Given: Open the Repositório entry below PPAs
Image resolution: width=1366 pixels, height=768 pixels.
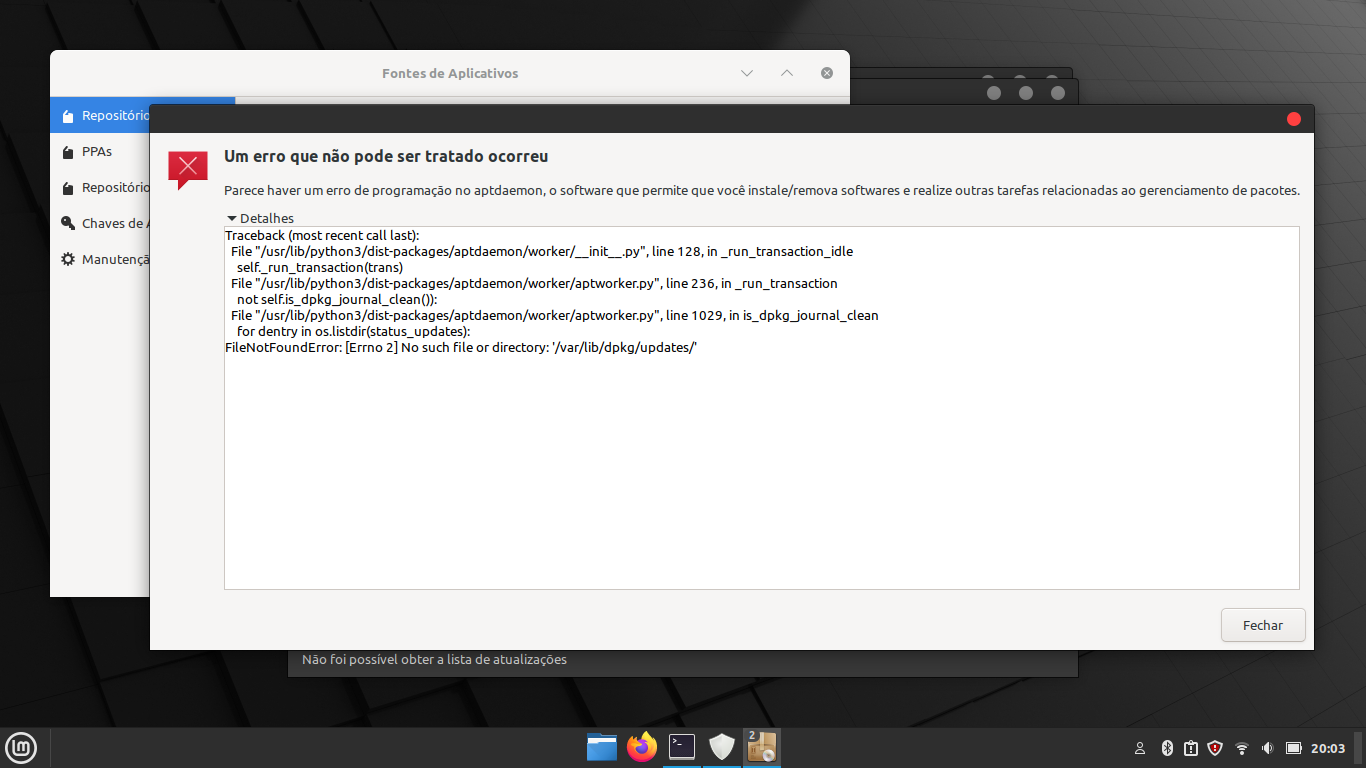Looking at the screenshot, I should [99, 188].
